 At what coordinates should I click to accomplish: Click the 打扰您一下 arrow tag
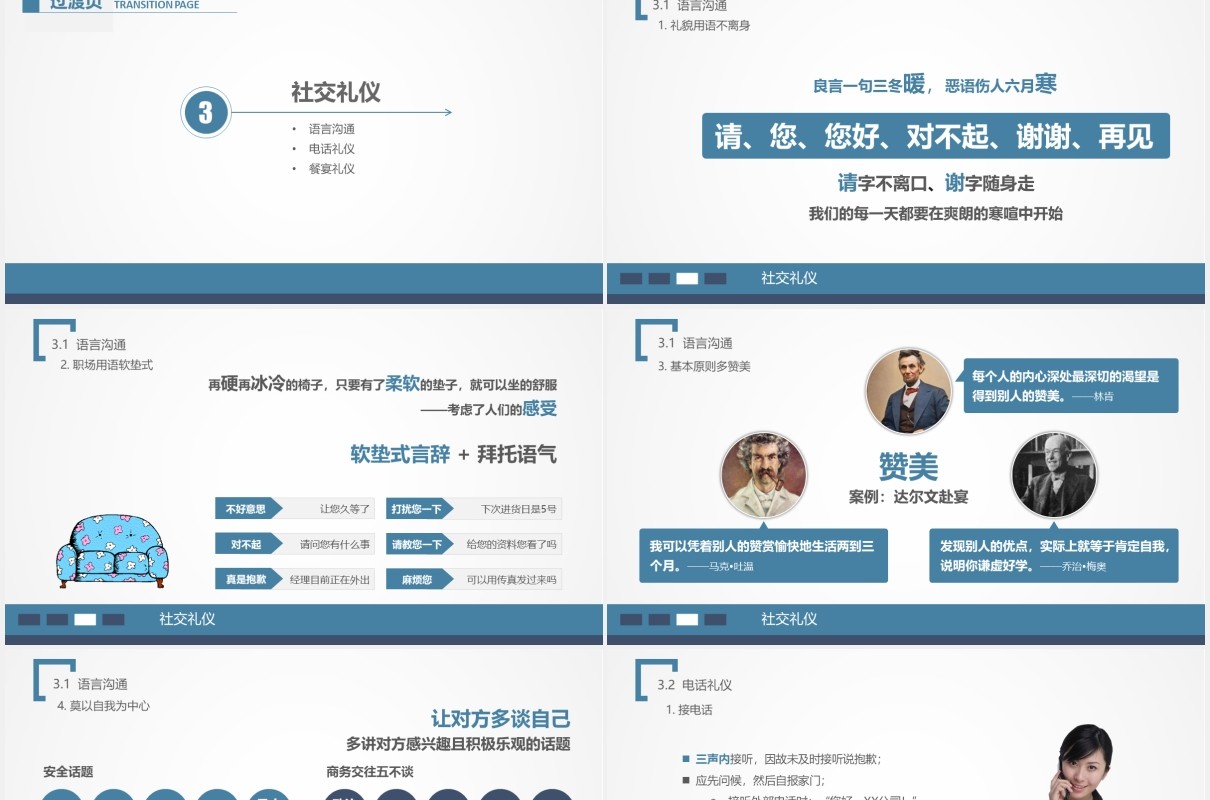tap(420, 509)
